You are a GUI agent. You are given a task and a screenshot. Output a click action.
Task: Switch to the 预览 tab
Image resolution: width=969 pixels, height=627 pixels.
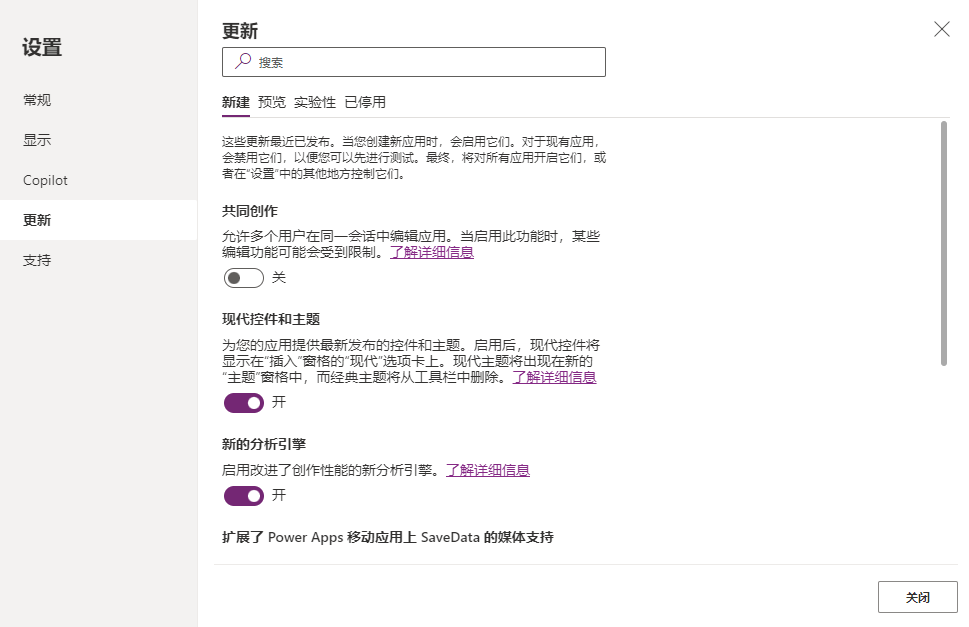coord(270,101)
